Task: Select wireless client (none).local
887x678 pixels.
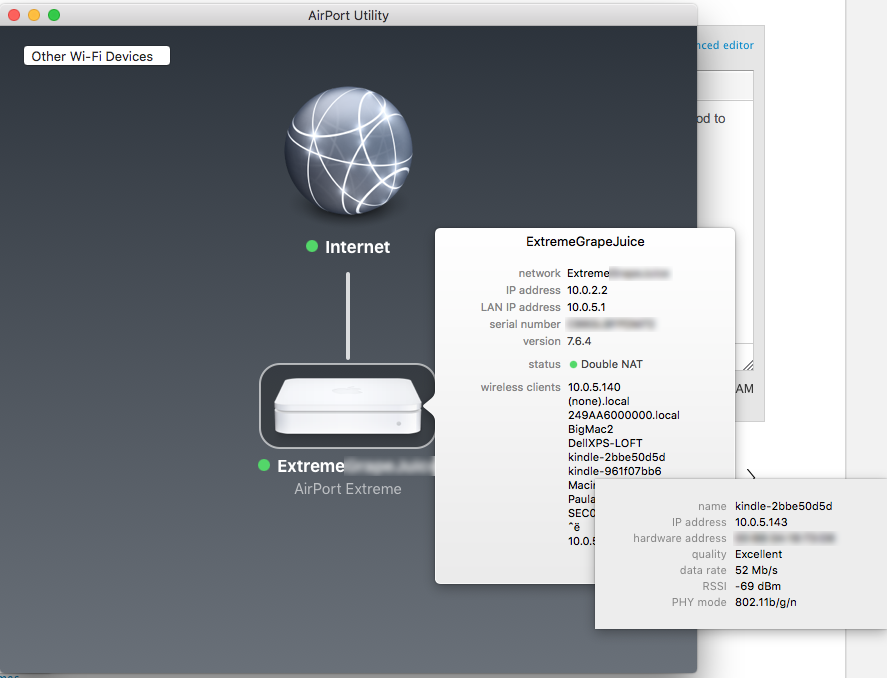Action: point(598,401)
